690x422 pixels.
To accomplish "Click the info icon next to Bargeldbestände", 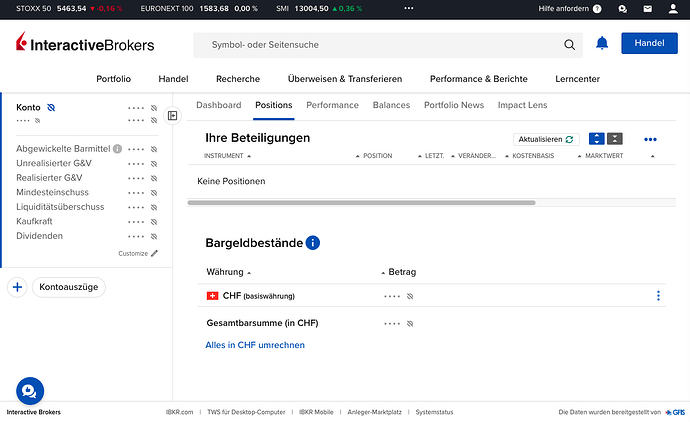I will coord(313,243).
